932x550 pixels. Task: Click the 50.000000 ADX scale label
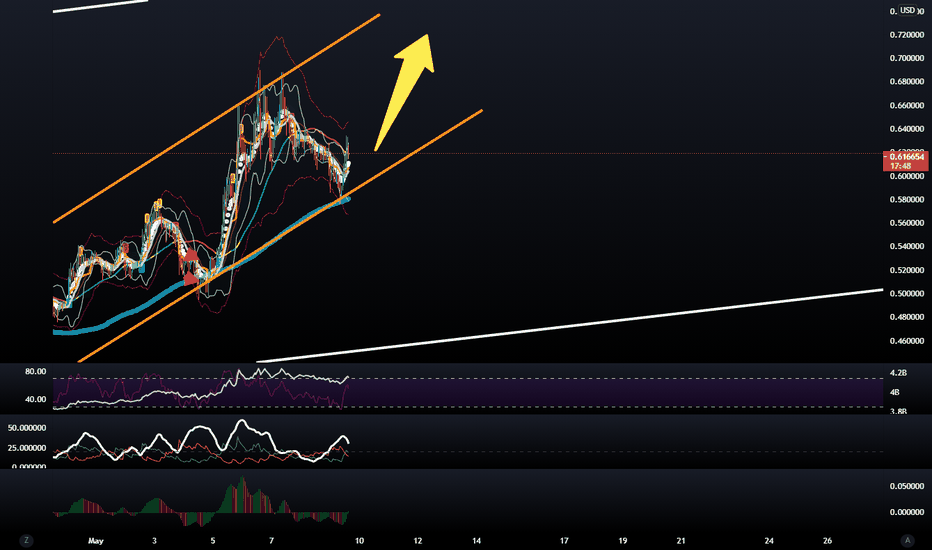[x=27, y=428]
